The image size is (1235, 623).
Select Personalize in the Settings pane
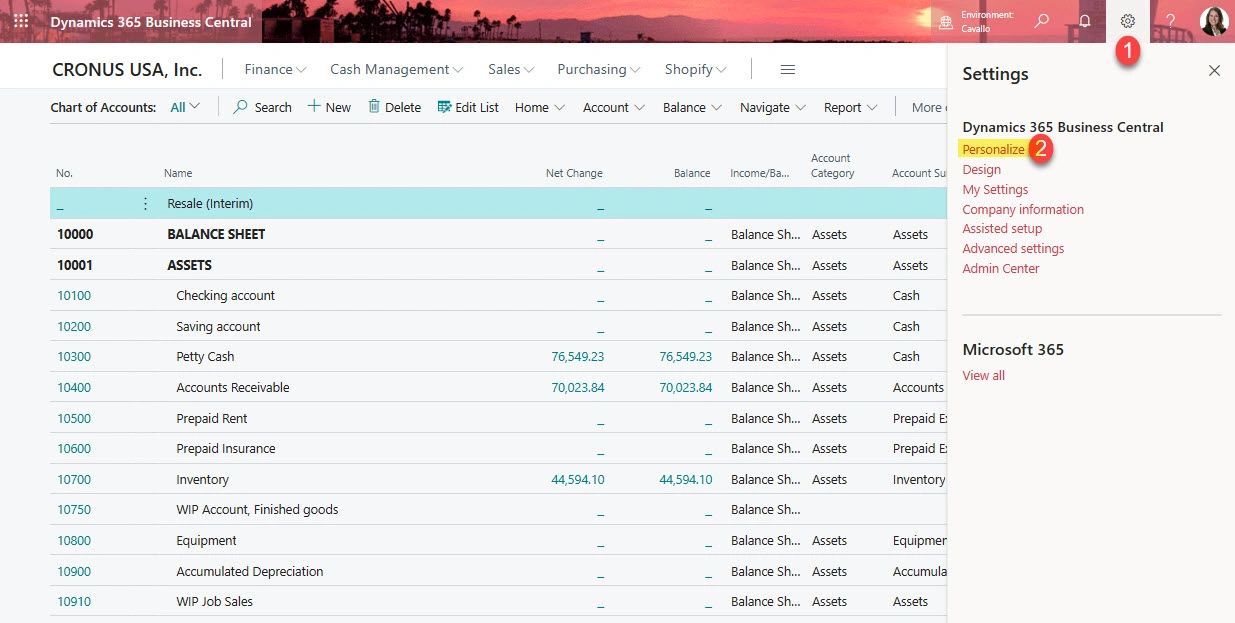coord(993,148)
